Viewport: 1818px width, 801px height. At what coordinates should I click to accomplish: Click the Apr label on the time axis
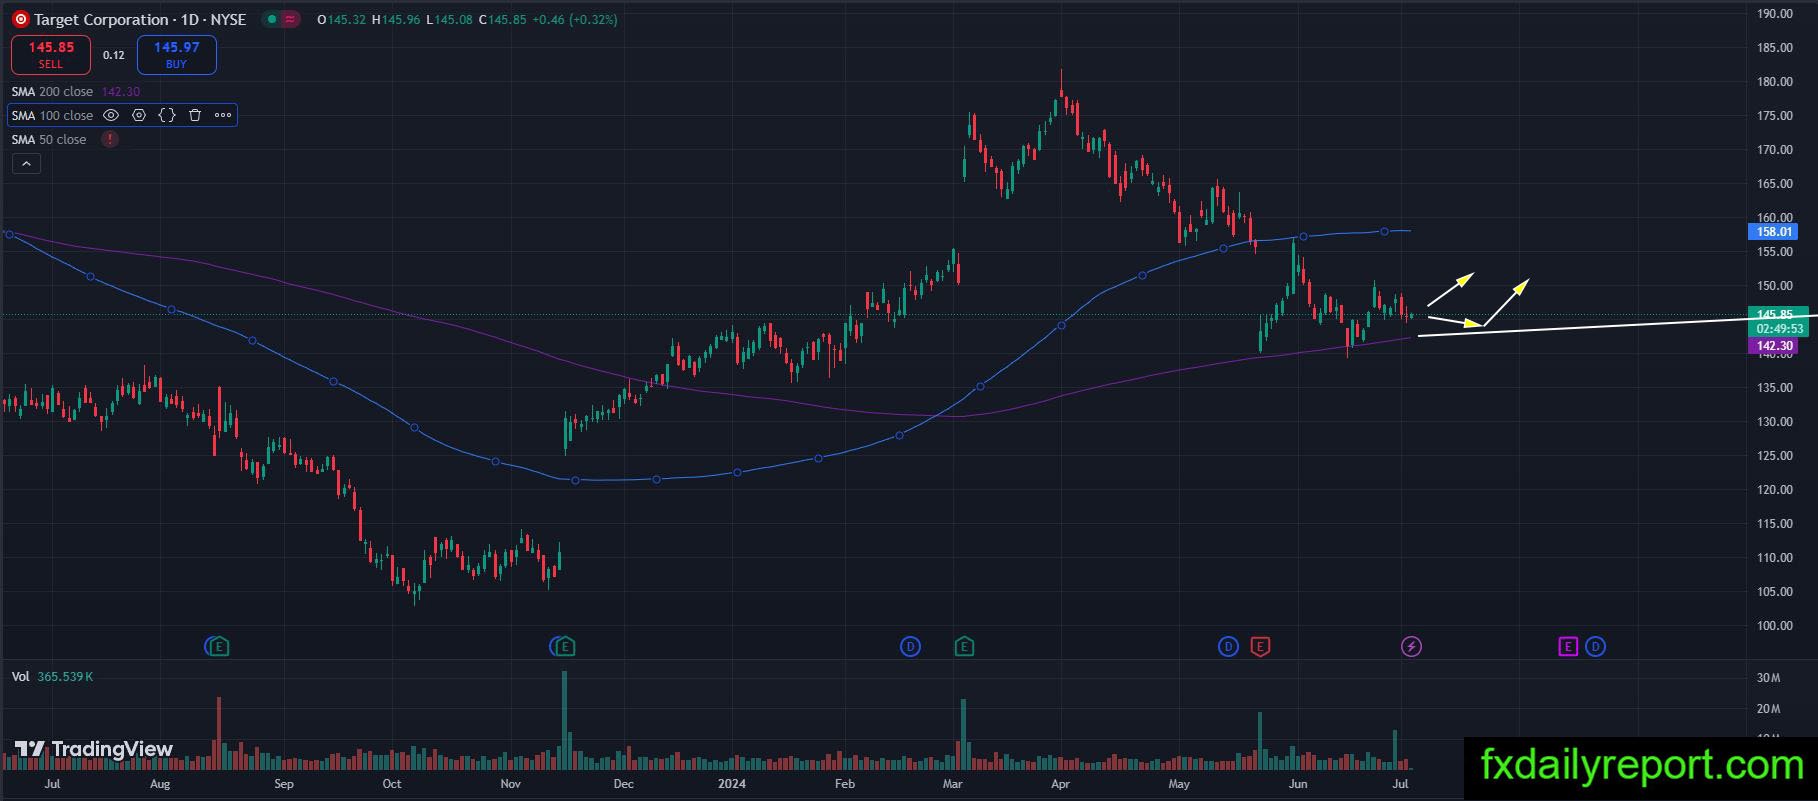pyautogui.click(x=1061, y=784)
